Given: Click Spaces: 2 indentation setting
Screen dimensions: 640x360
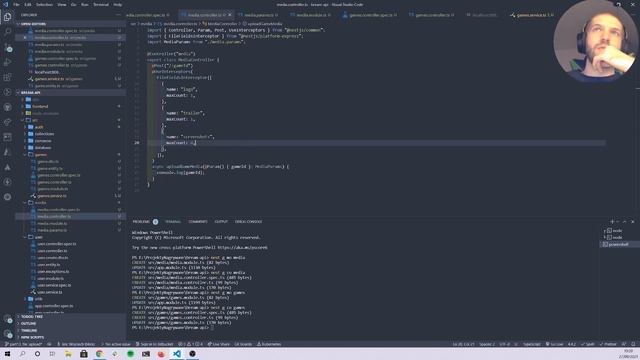Looking at the screenshot, I should point(487,344).
